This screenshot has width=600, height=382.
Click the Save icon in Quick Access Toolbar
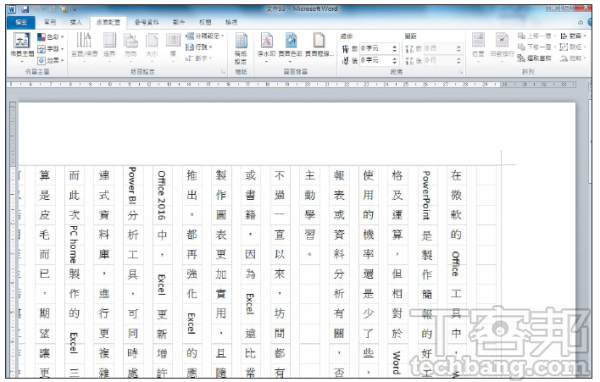[x=25, y=9]
